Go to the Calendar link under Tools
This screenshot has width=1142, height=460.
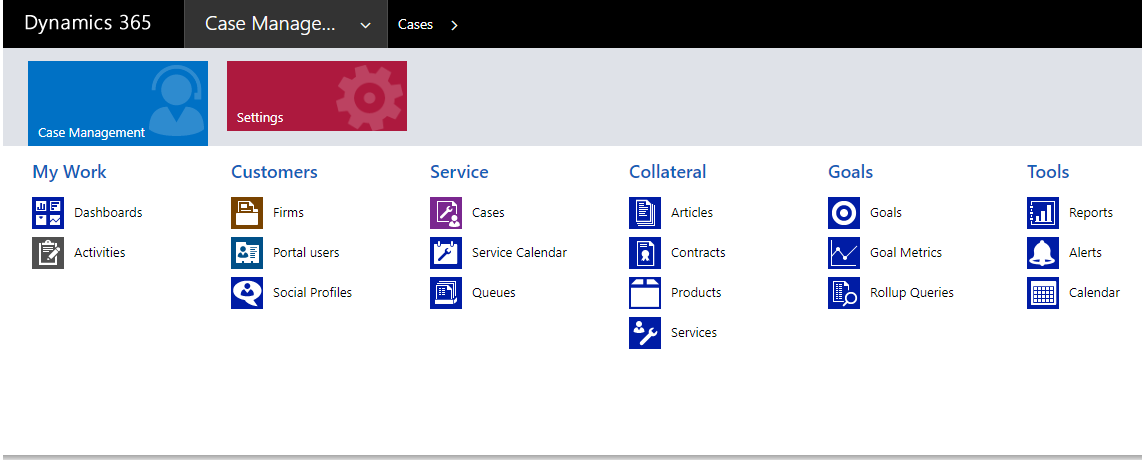pyautogui.click(x=1094, y=293)
